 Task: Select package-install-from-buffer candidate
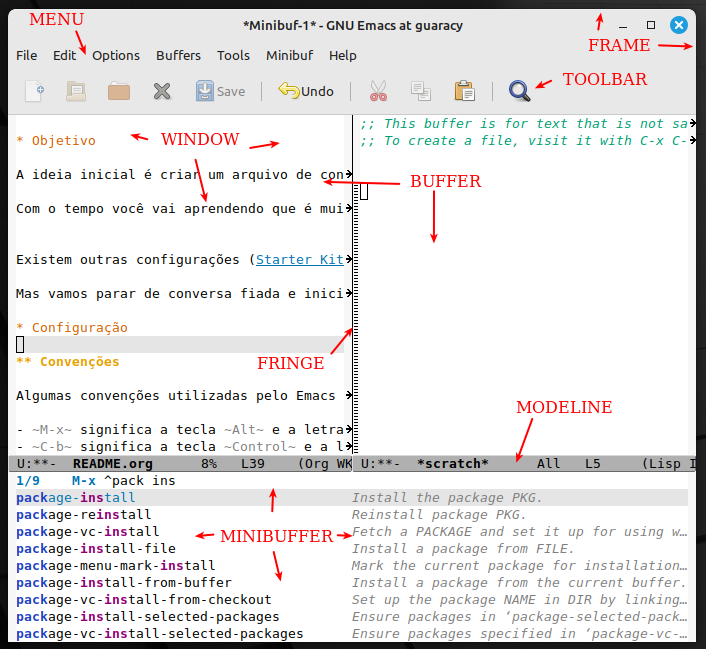pos(123,583)
